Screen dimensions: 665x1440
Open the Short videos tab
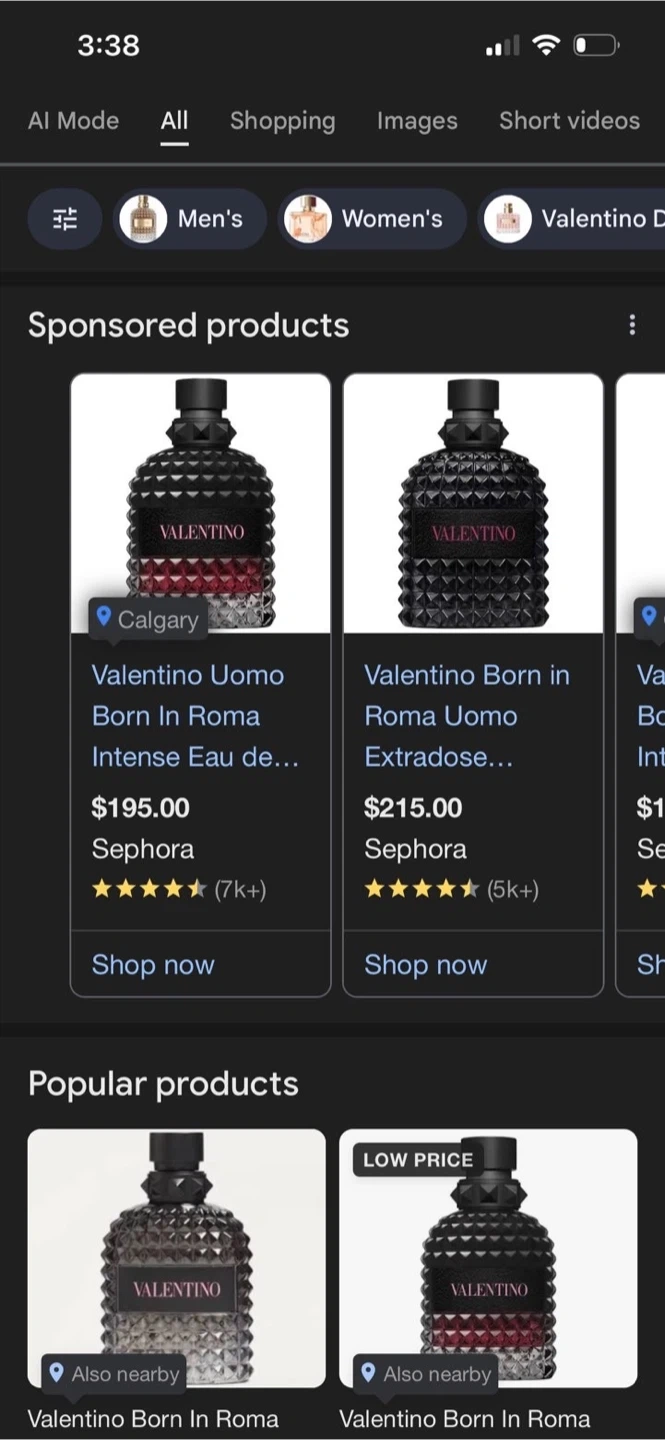[569, 121]
